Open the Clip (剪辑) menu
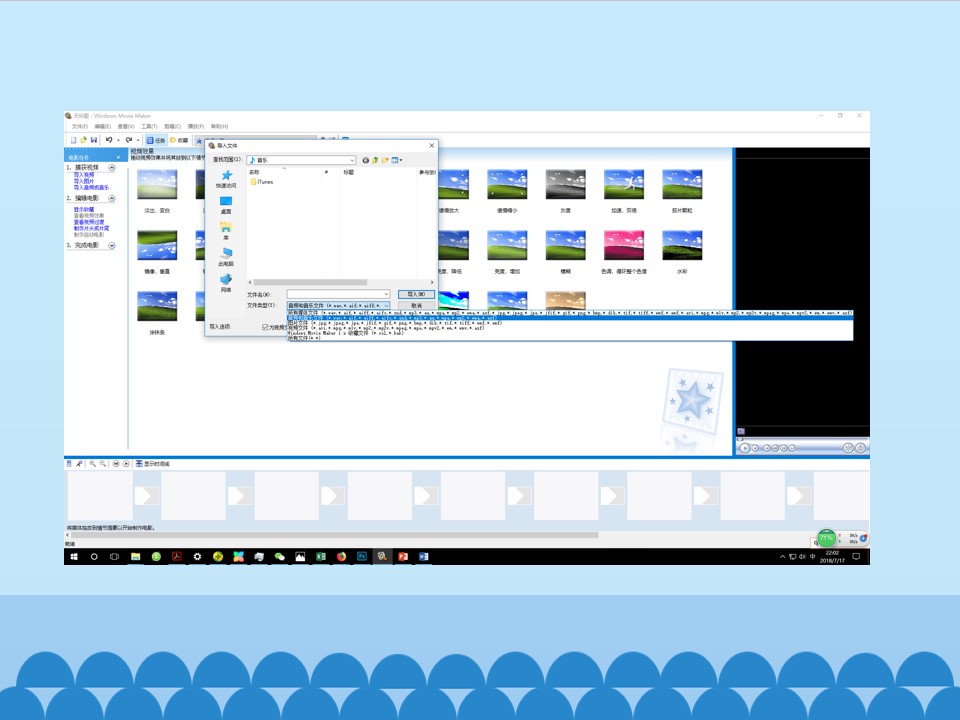Viewport: 960px width, 720px height. [x=173, y=127]
